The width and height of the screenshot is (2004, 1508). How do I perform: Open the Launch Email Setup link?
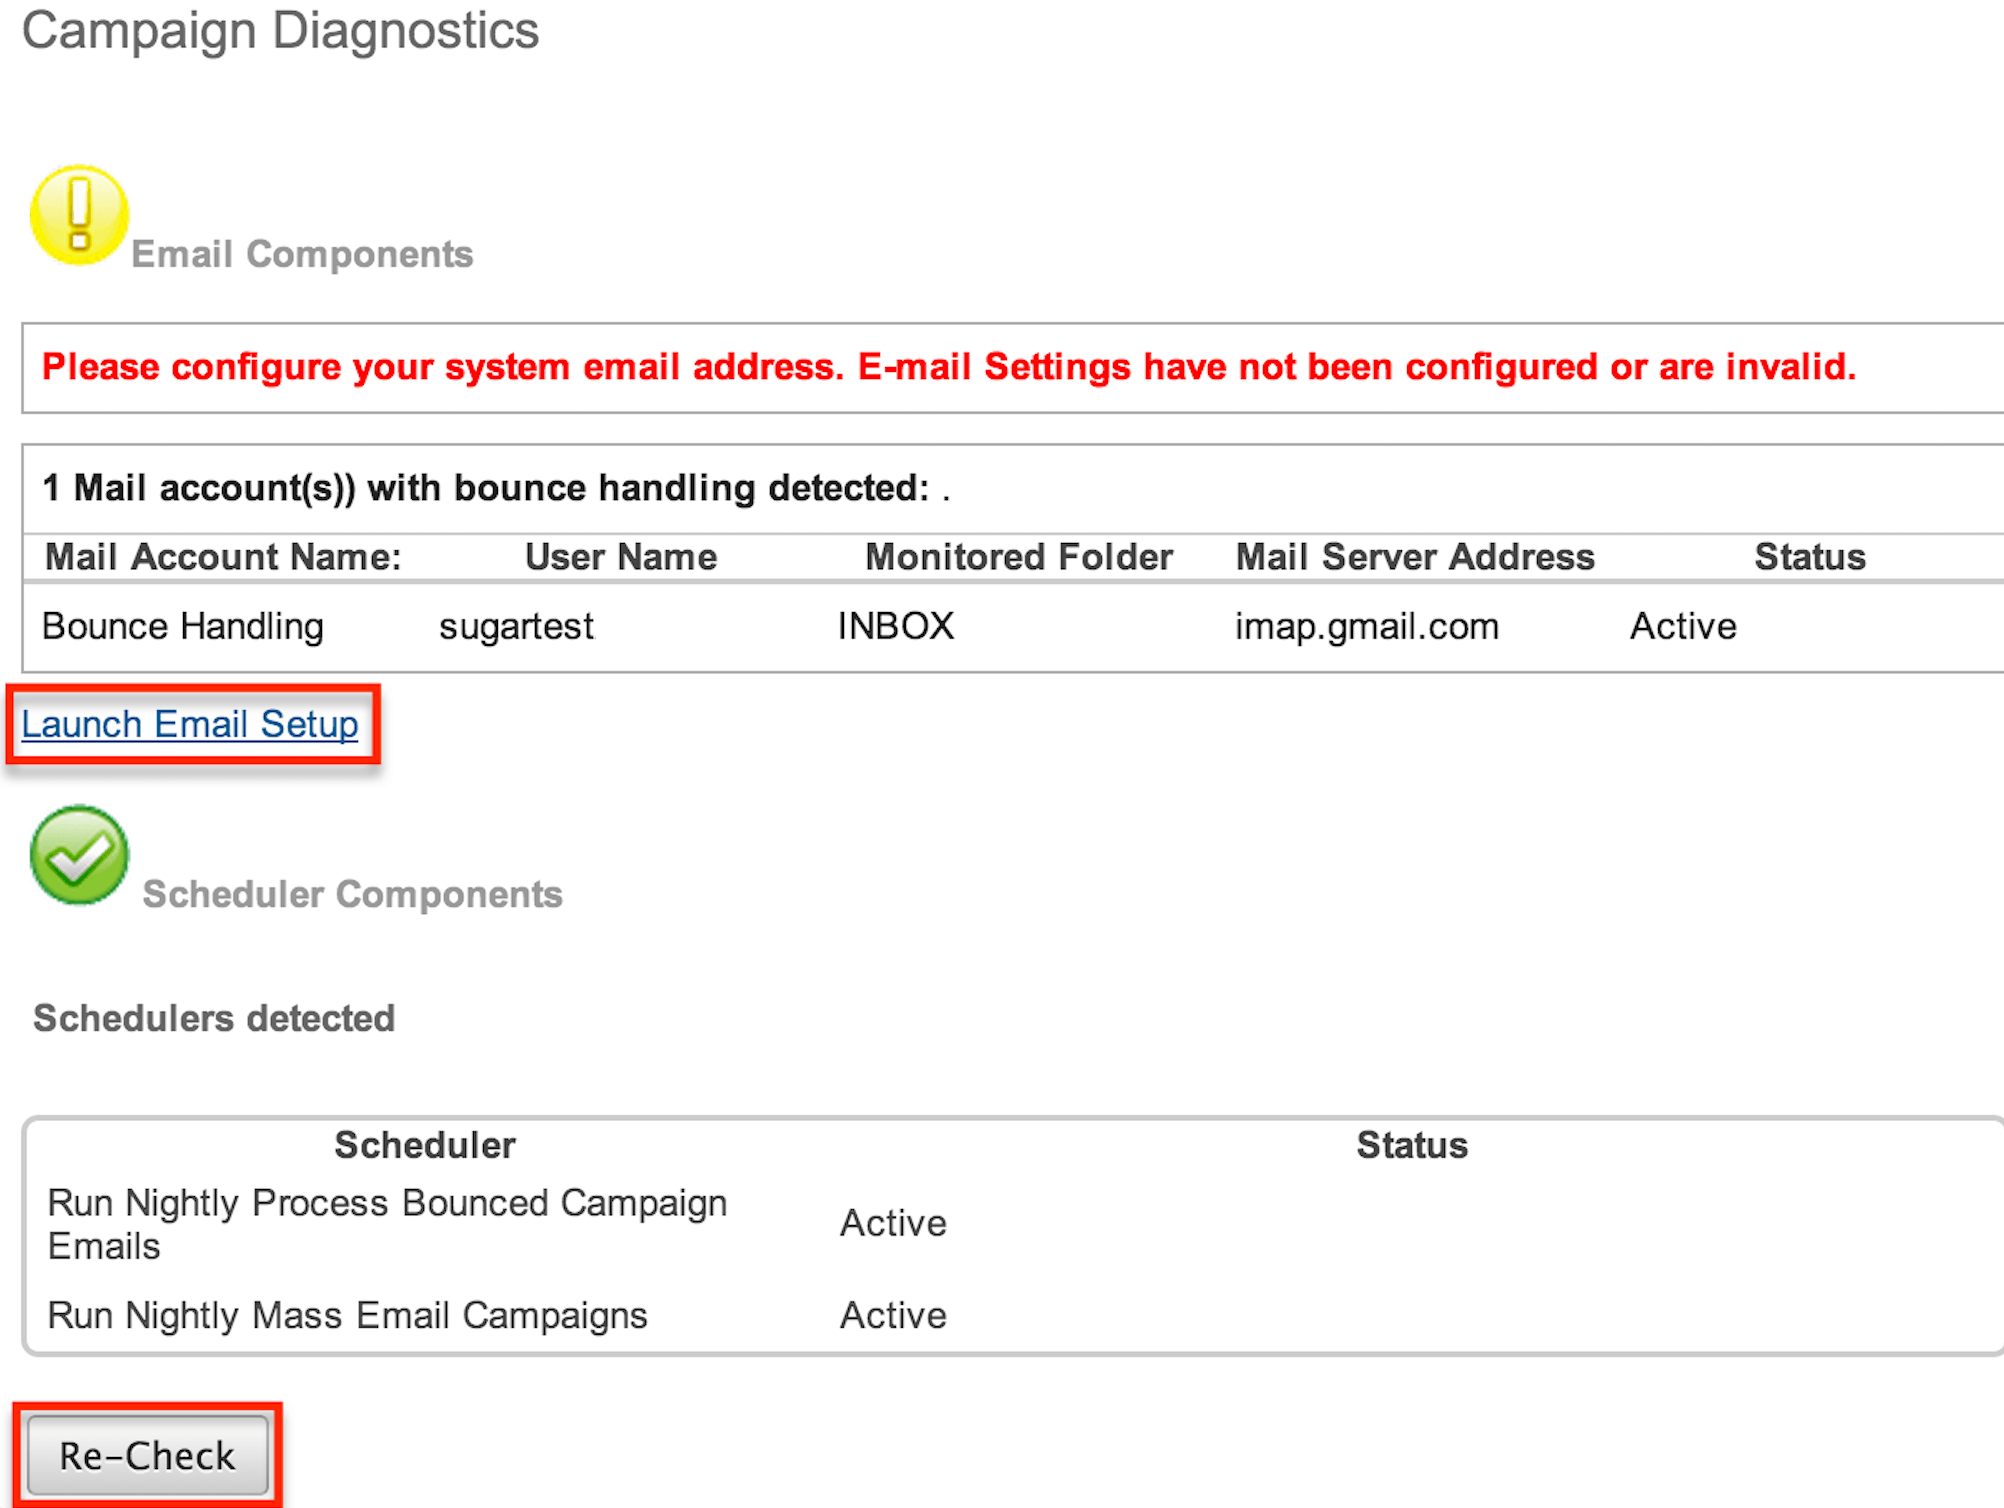coord(190,724)
